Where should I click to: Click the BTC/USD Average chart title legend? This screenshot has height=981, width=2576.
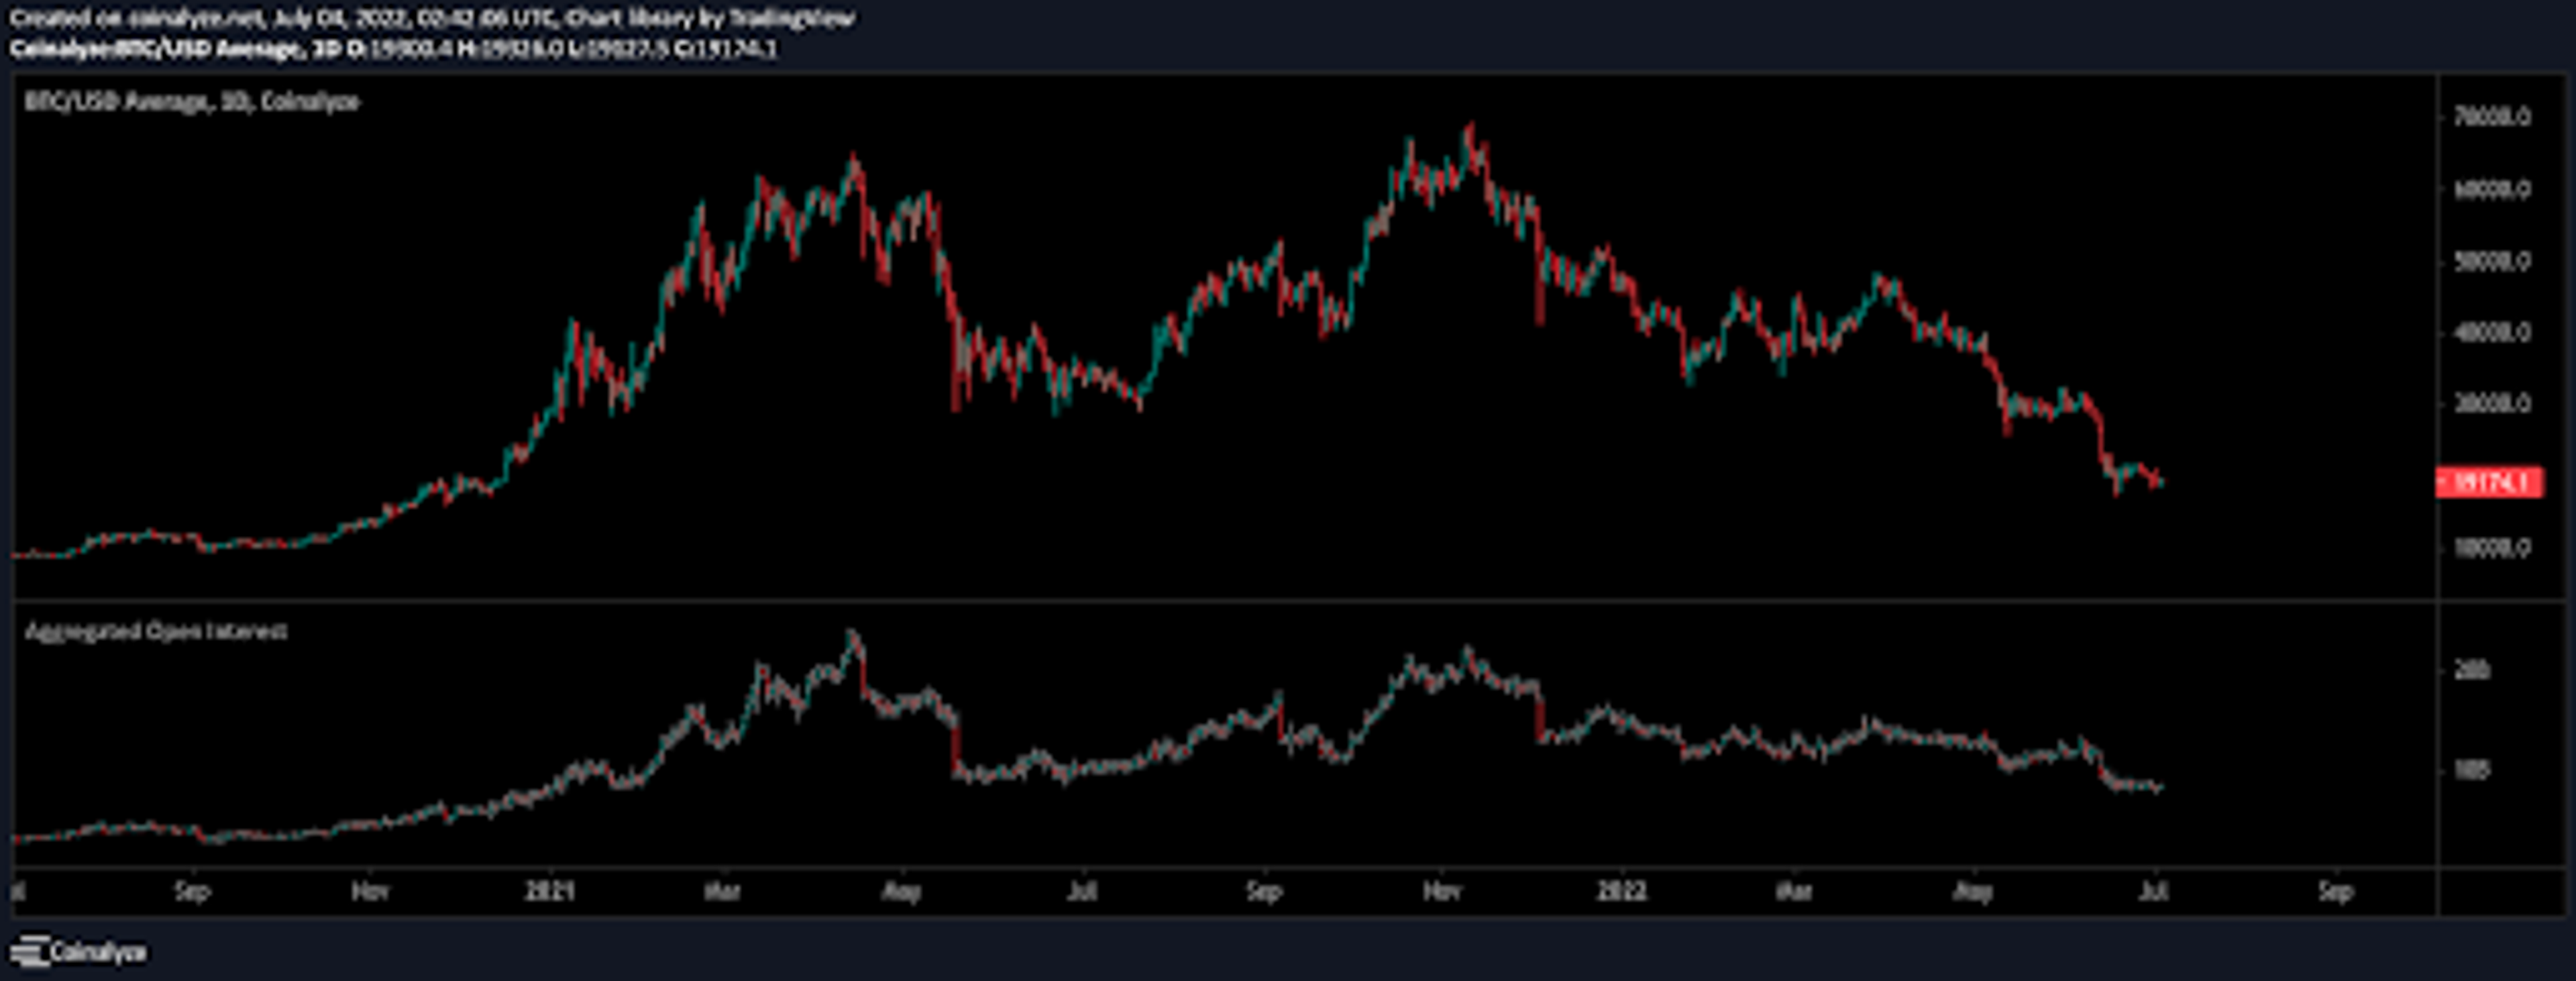click(x=191, y=102)
